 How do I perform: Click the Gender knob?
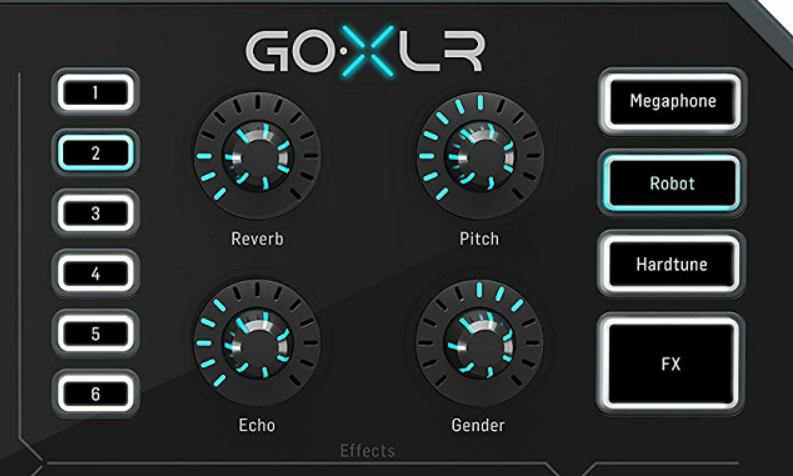click(x=479, y=343)
